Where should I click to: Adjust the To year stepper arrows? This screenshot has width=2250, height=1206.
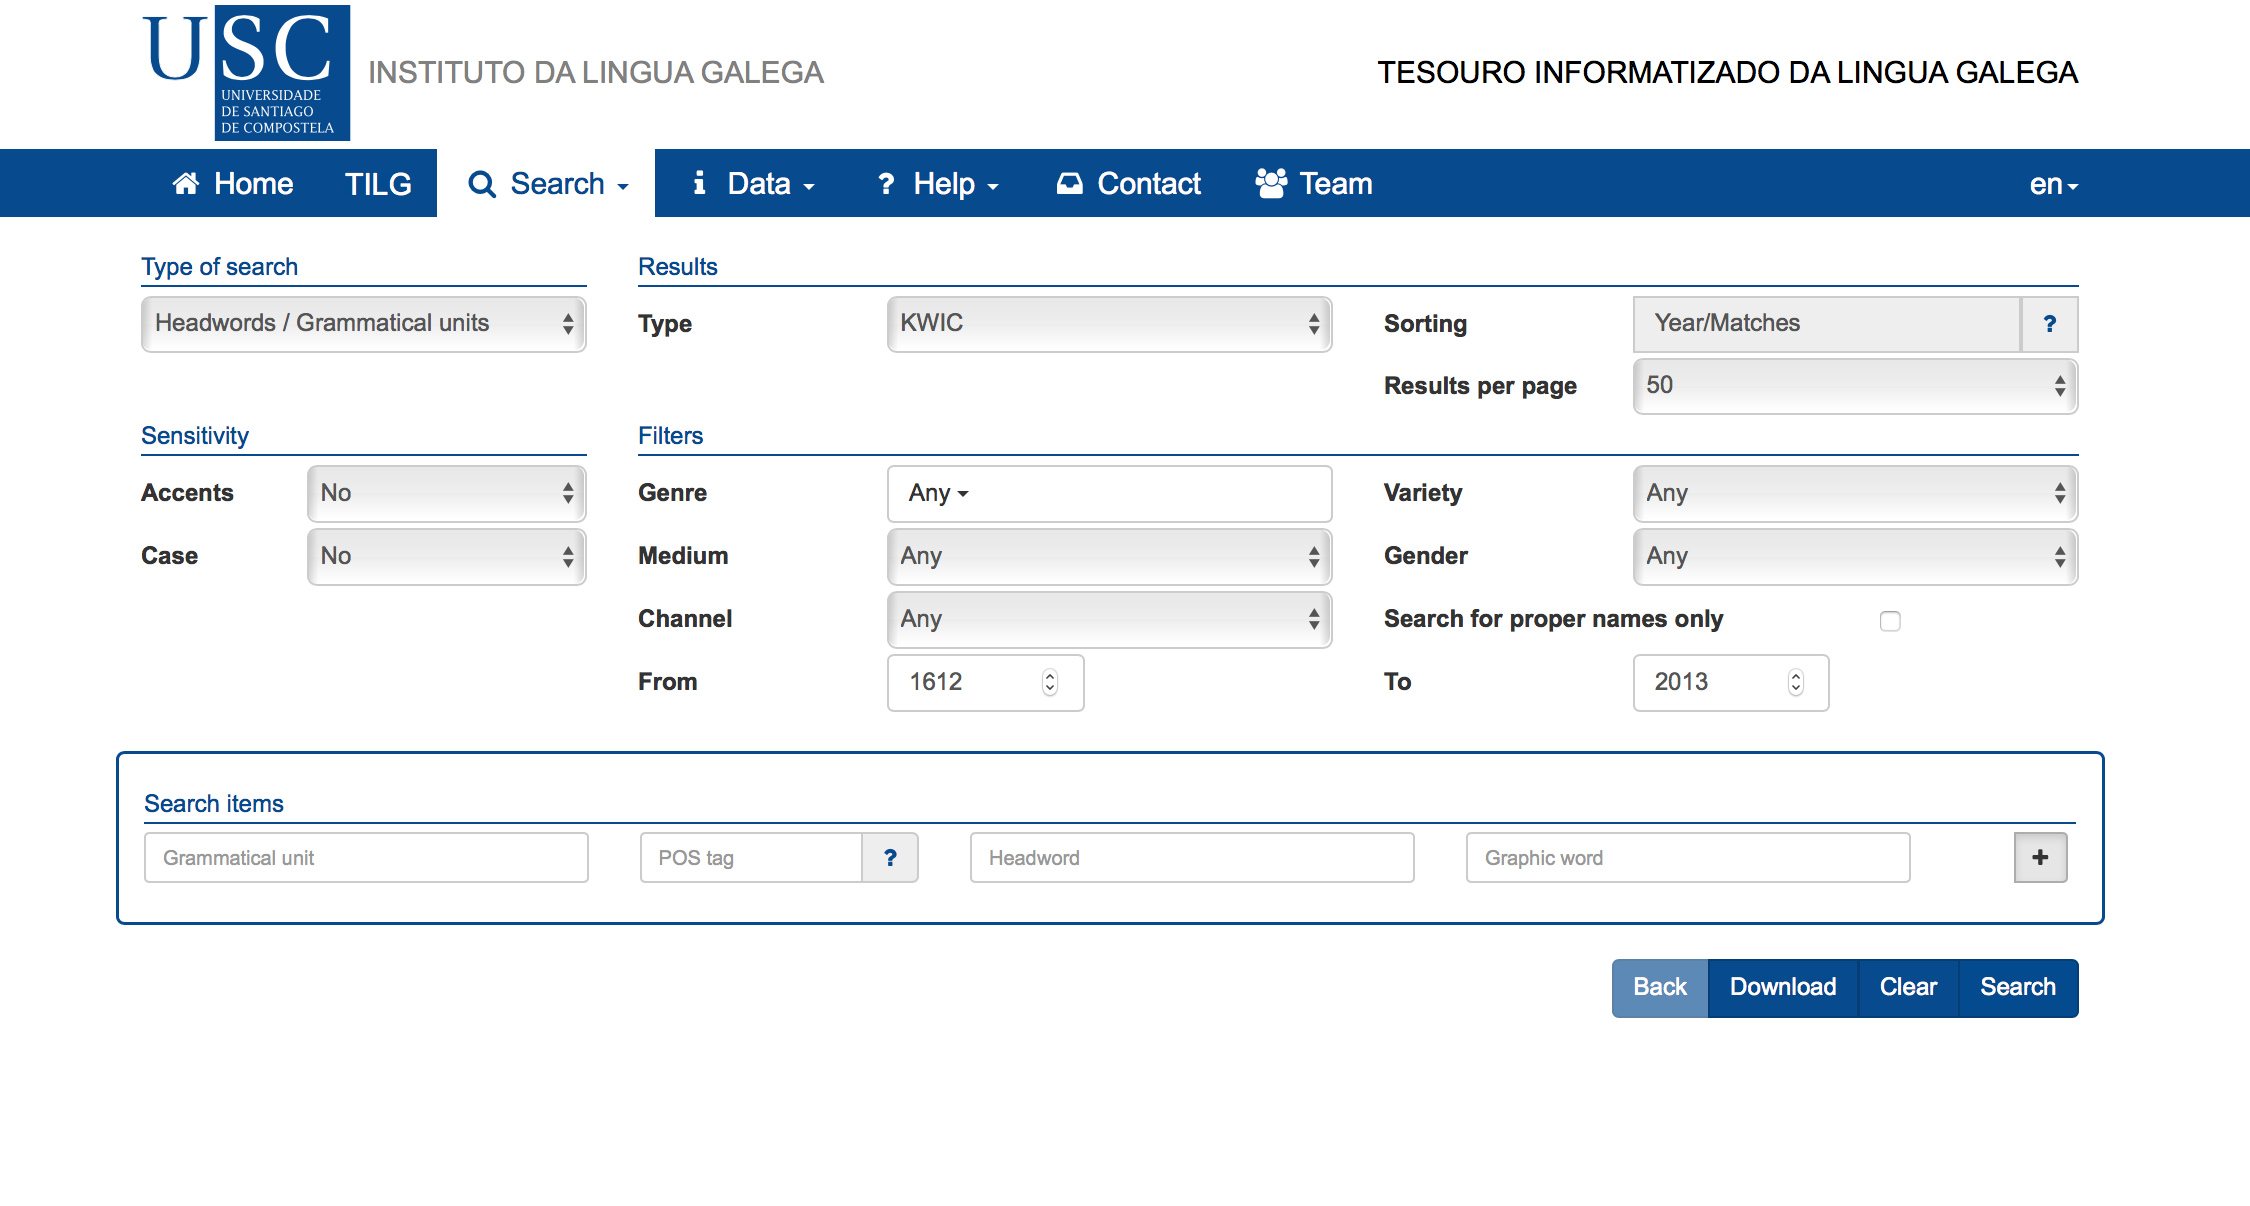coord(1796,682)
